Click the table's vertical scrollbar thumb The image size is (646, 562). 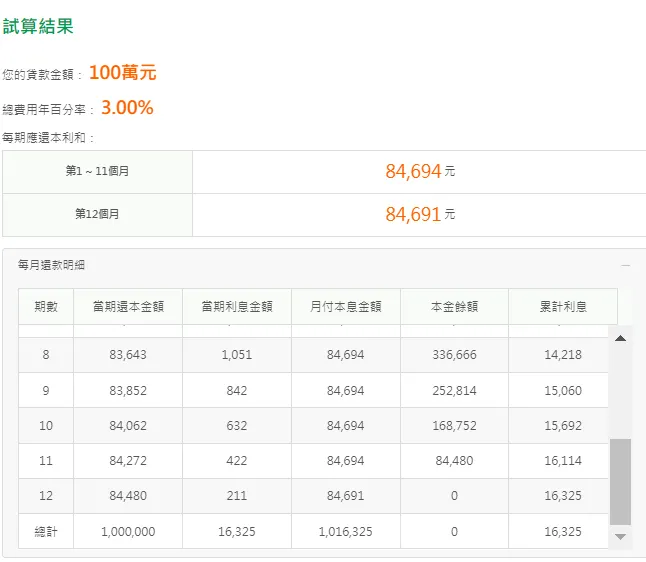pyautogui.click(x=620, y=482)
